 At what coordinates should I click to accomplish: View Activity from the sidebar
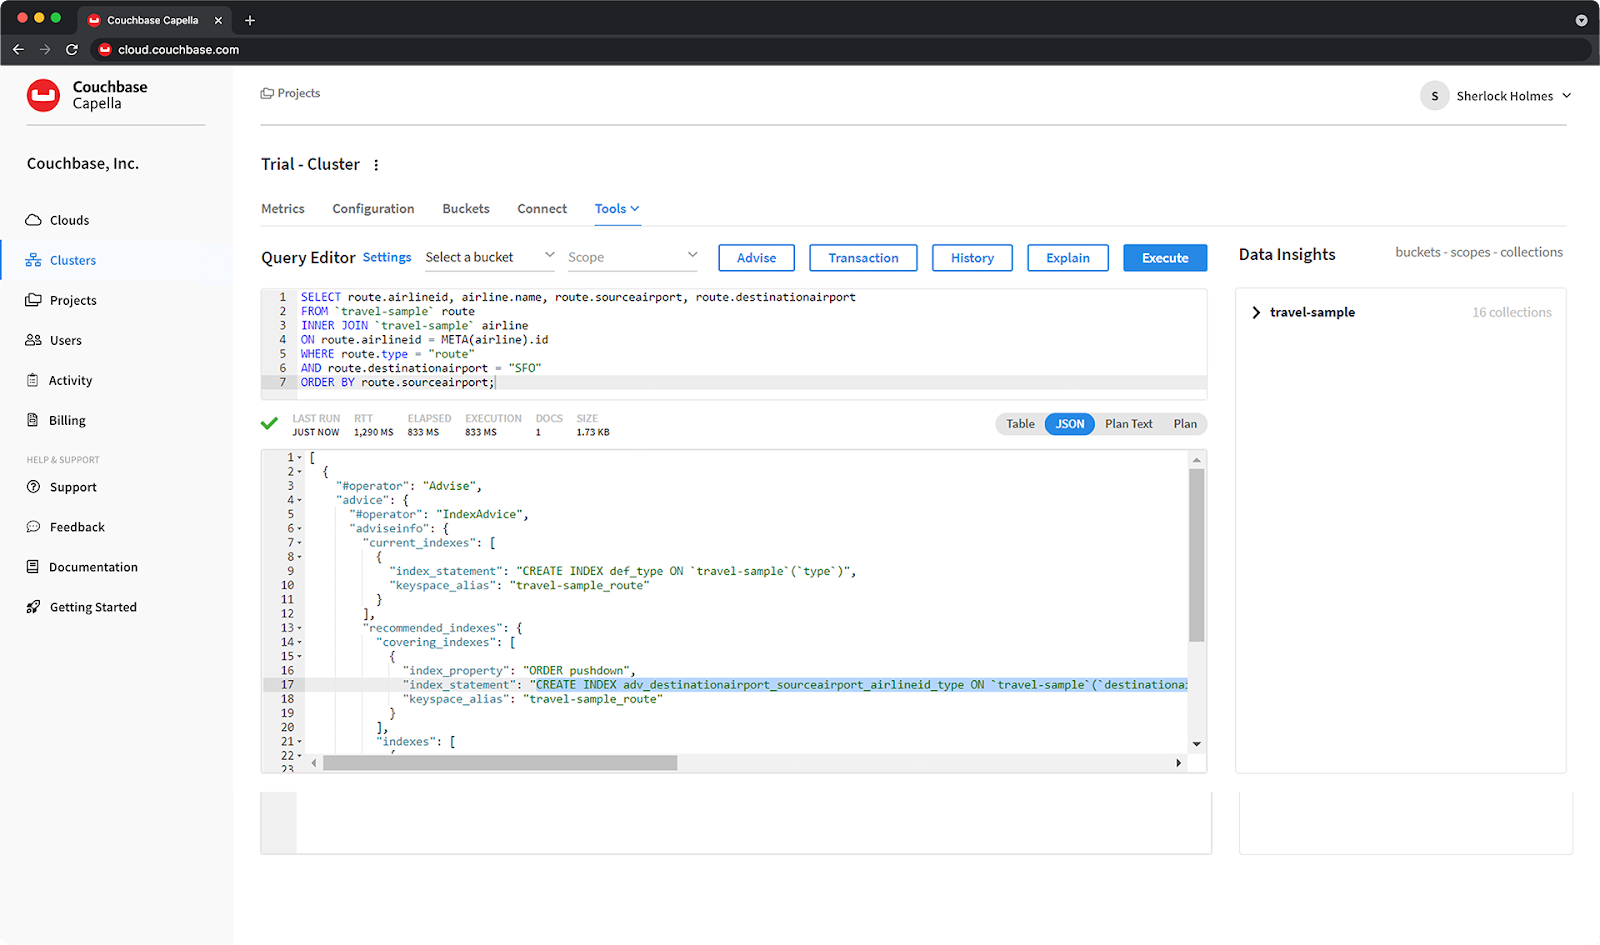tap(69, 380)
